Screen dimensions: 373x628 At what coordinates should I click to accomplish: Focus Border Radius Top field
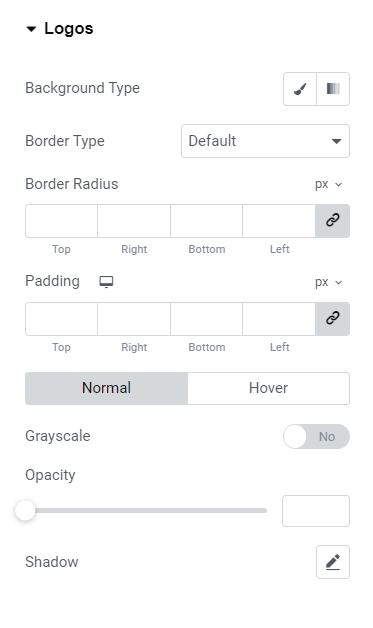(61, 221)
